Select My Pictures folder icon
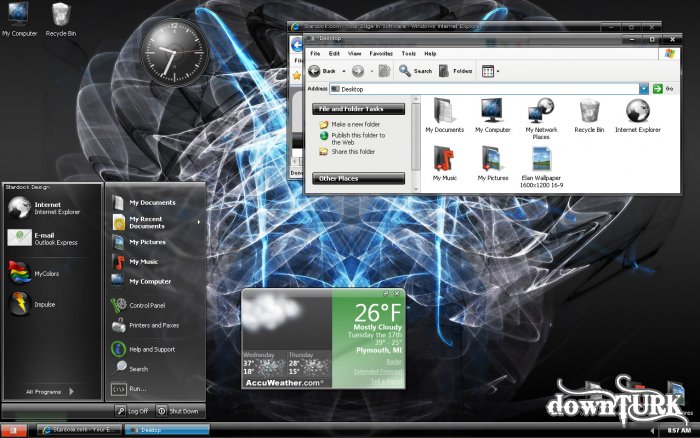Screen dimensions: 700x438 [x=493, y=163]
